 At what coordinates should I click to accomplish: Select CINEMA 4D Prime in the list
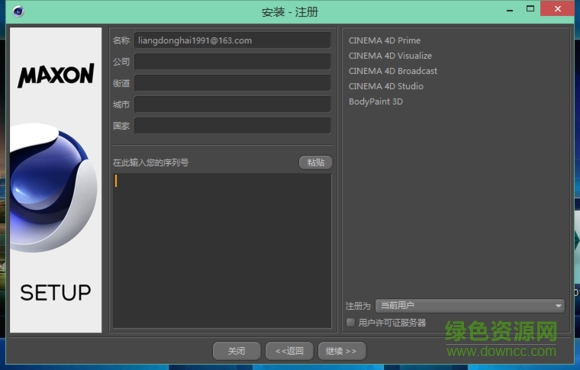384,40
